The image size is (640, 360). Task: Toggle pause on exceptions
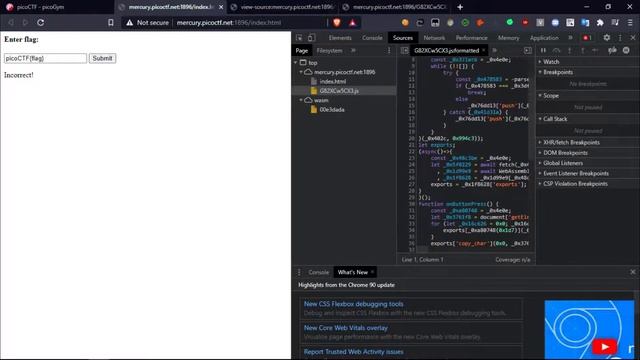coord(626,50)
